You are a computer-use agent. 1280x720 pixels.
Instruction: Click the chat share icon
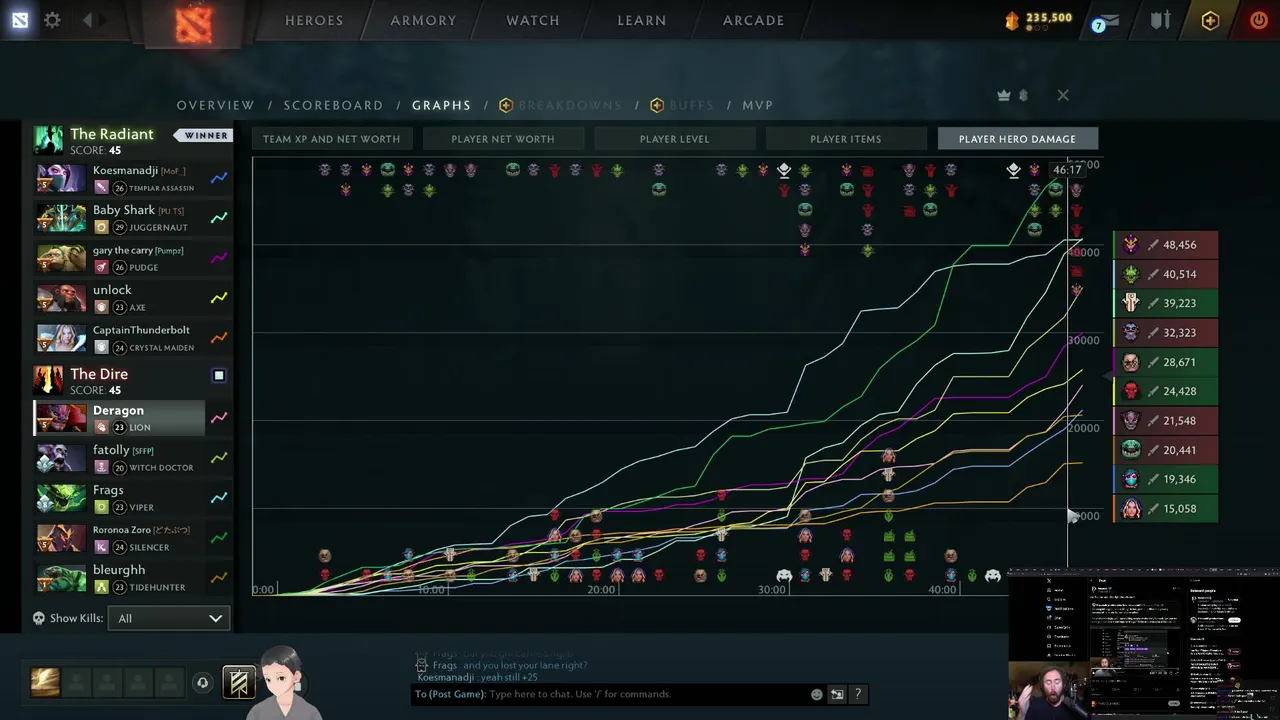point(837,694)
